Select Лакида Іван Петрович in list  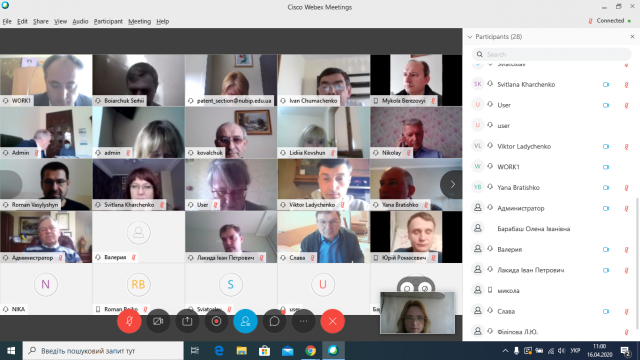(551, 270)
